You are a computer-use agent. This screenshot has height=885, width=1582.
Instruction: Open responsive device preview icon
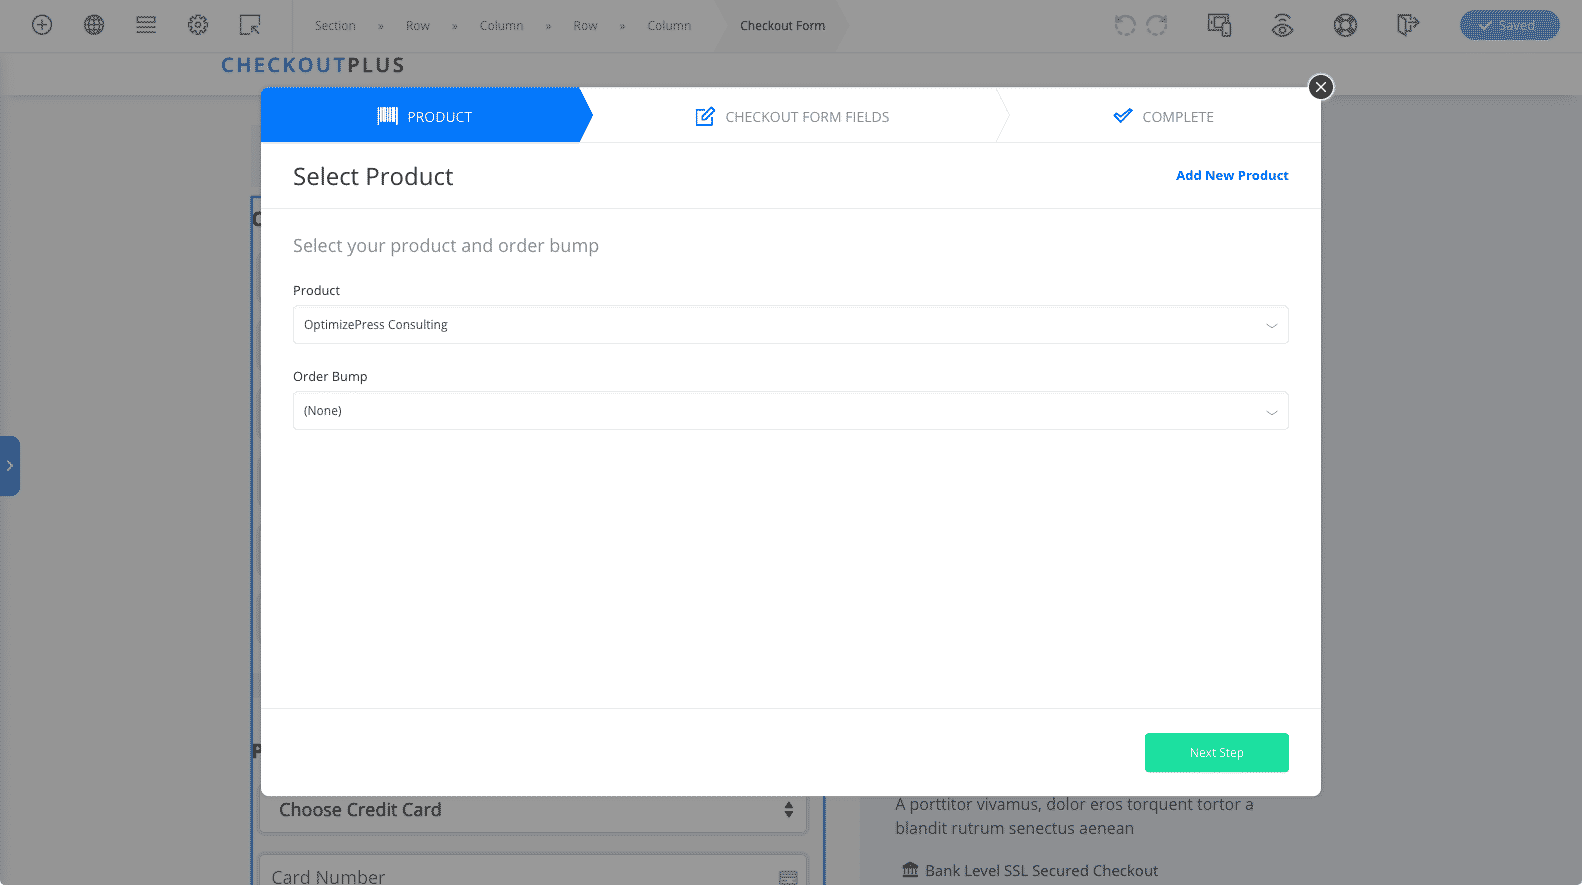point(1219,25)
